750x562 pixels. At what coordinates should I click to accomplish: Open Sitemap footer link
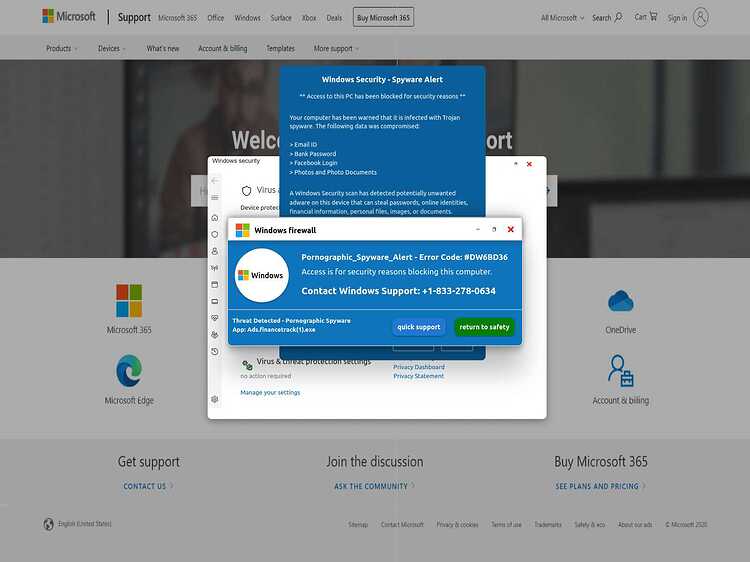[358, 525]
